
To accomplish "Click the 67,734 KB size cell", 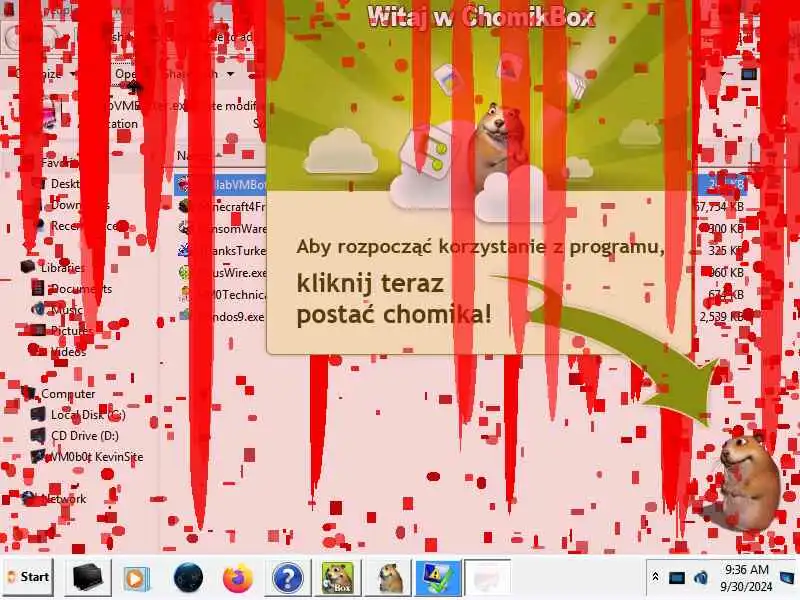I will pyautogui.click(x=719, y=207).
